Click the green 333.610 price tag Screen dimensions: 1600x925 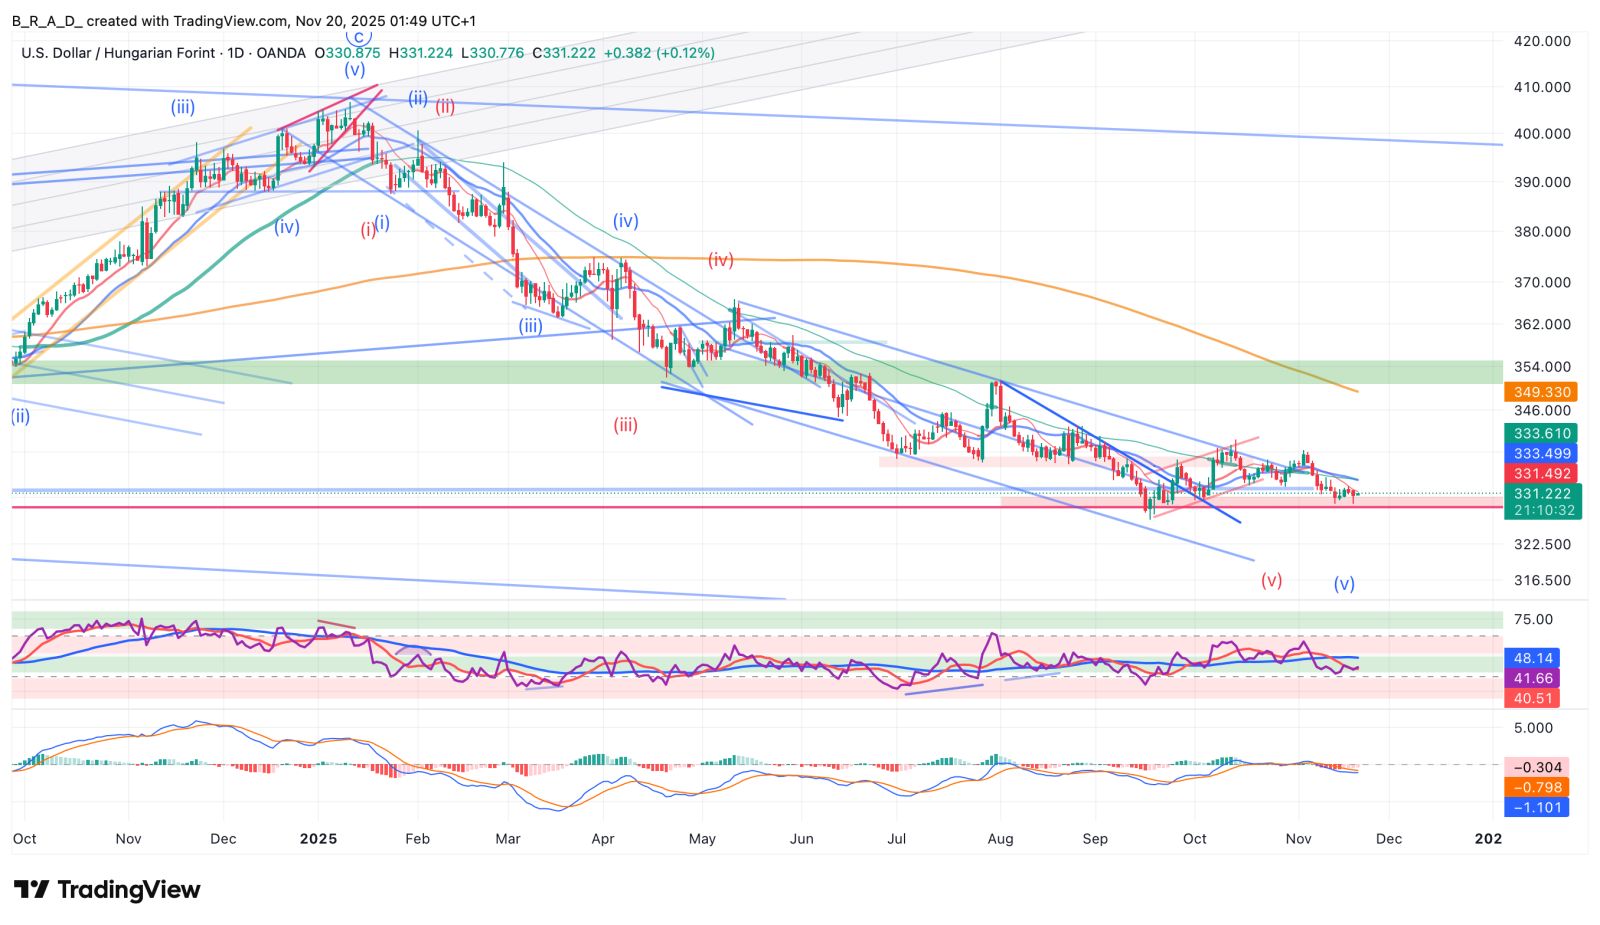(1541, 433)
